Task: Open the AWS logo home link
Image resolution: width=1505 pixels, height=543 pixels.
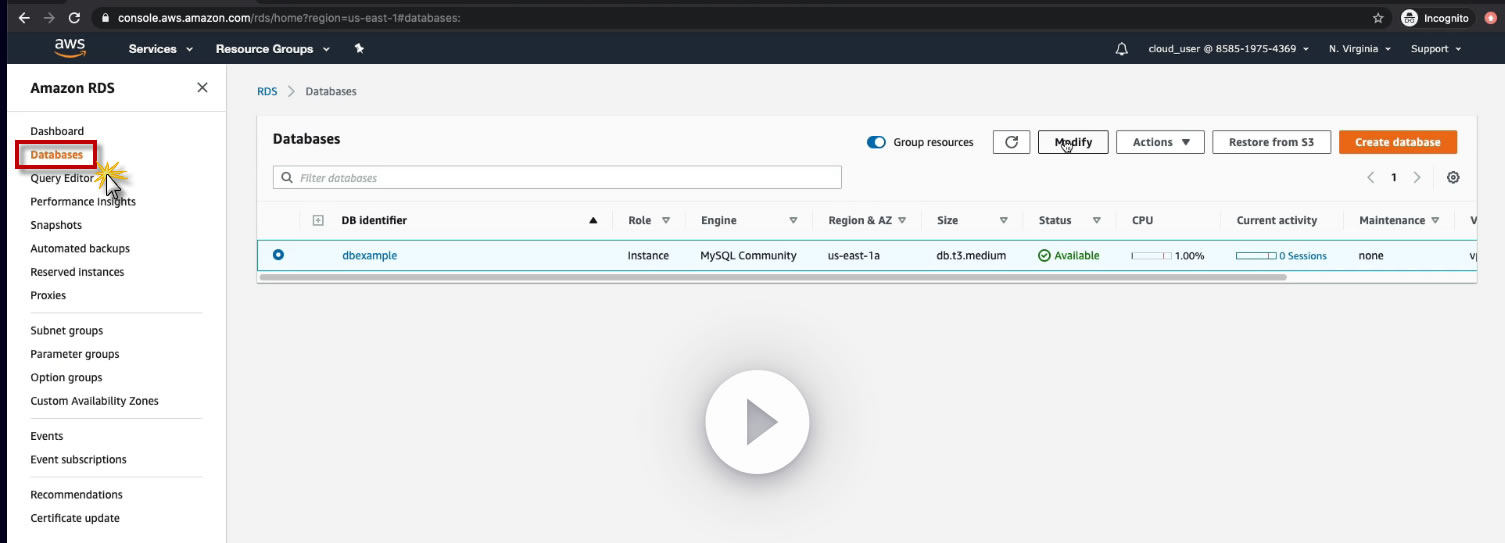Action: point(70,48)
